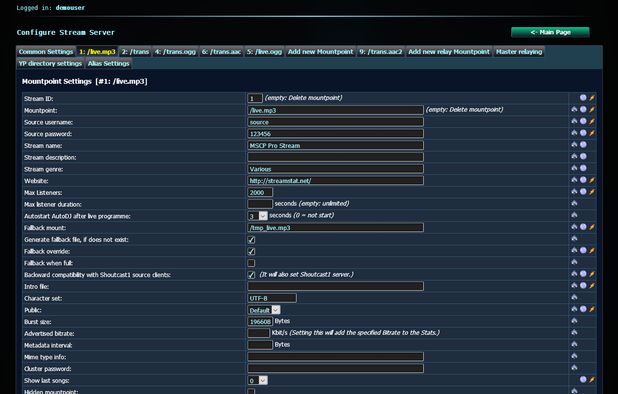Click the spade-shaped icon in Website row
The image size is (618, 394).
coord(574,180)
